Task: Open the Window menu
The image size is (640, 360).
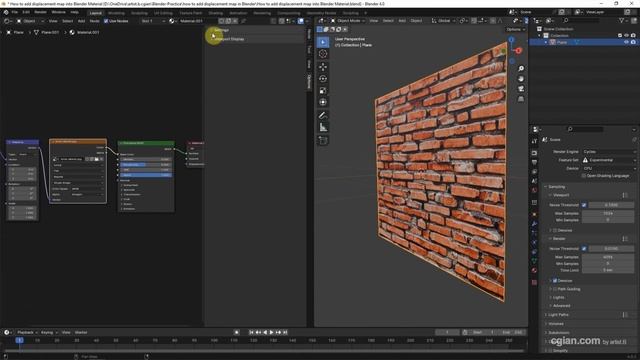Action: 58,12
